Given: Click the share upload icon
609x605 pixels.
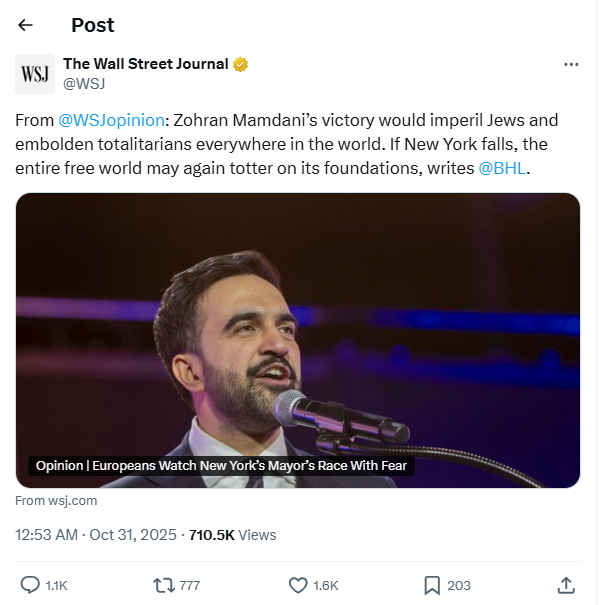Looking at the screenshot, I should pyautogui.click(x=565, y=585).
